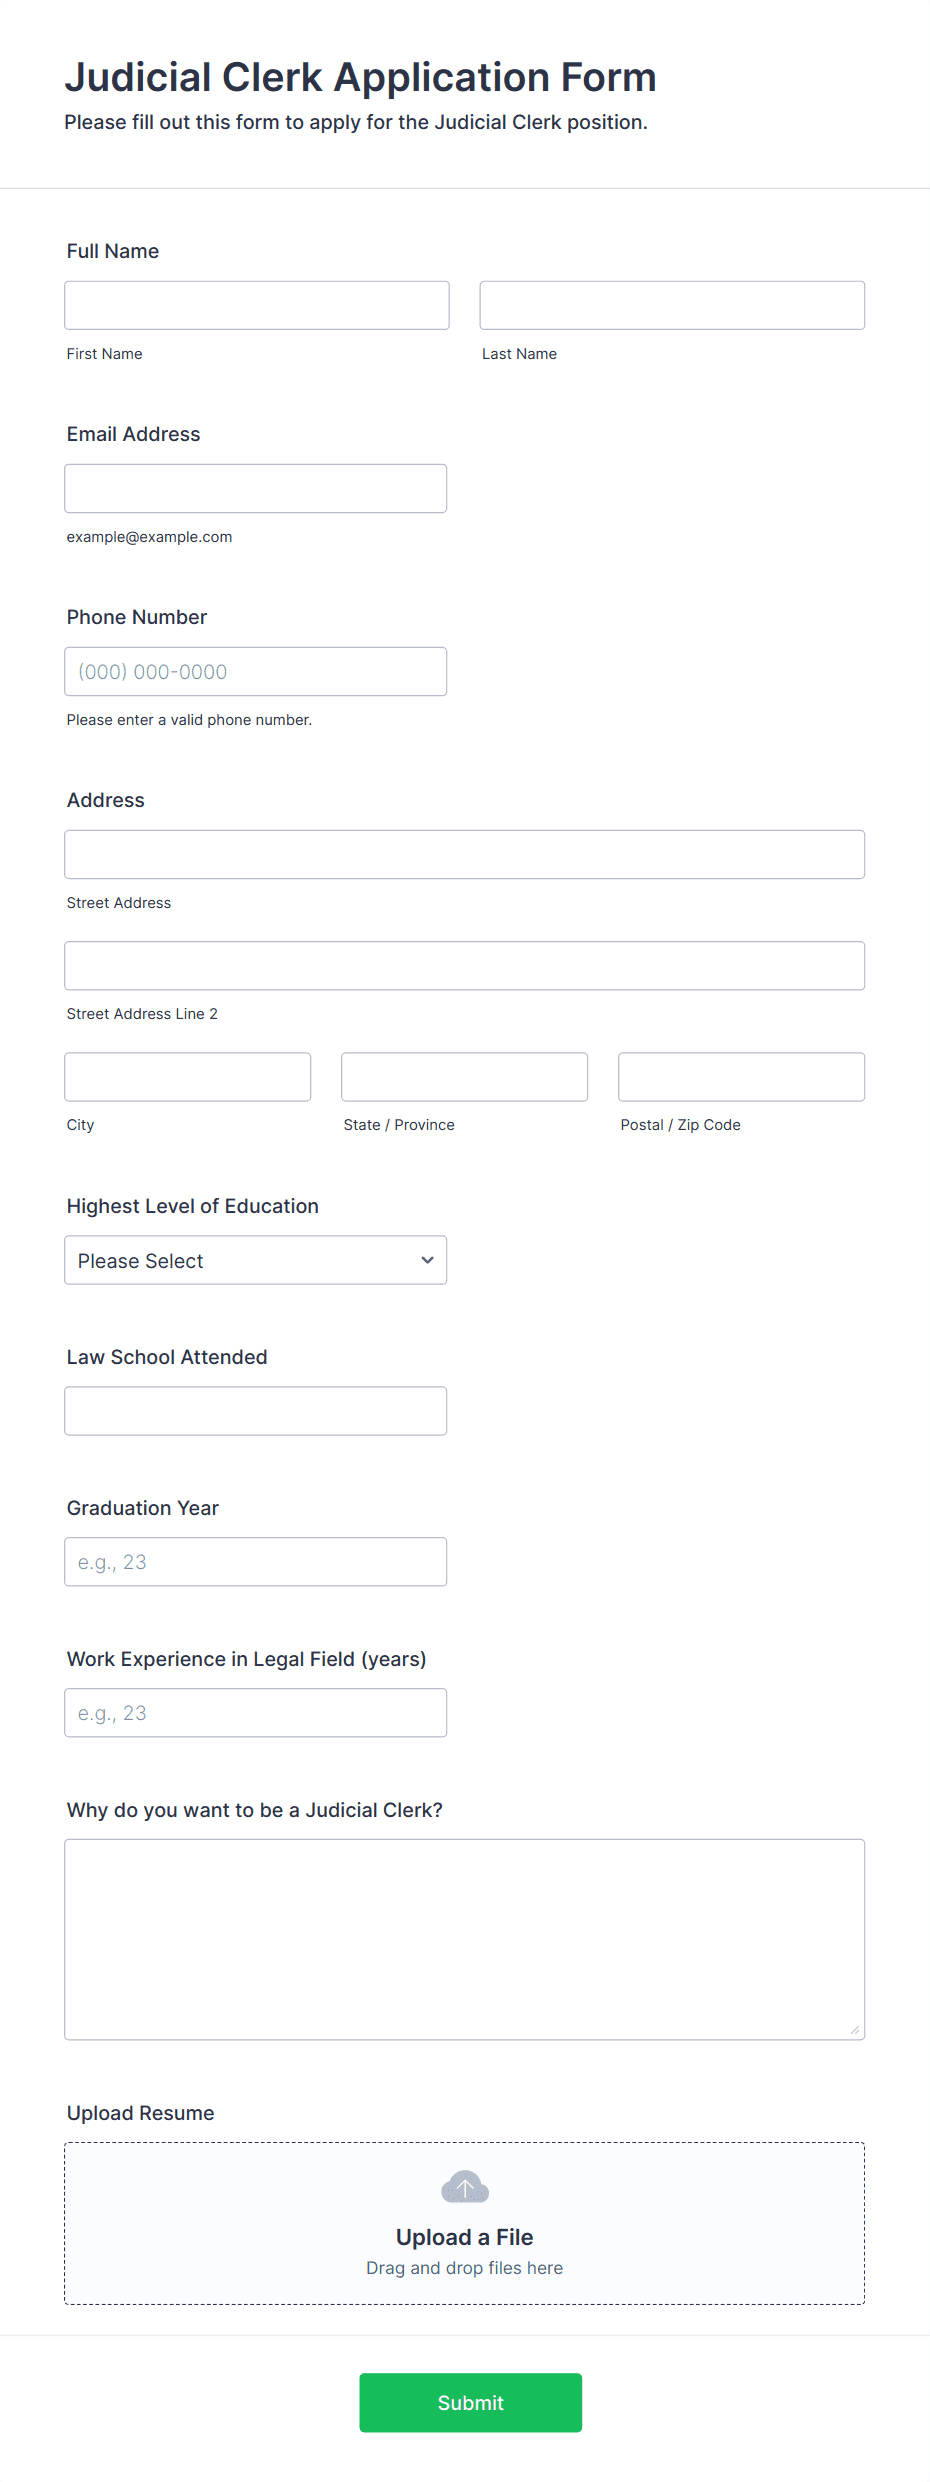Click the textarea resize handle corner
Image resolution: width=930 pixels, height=2482 pixels.
(x=855, y=2029)
